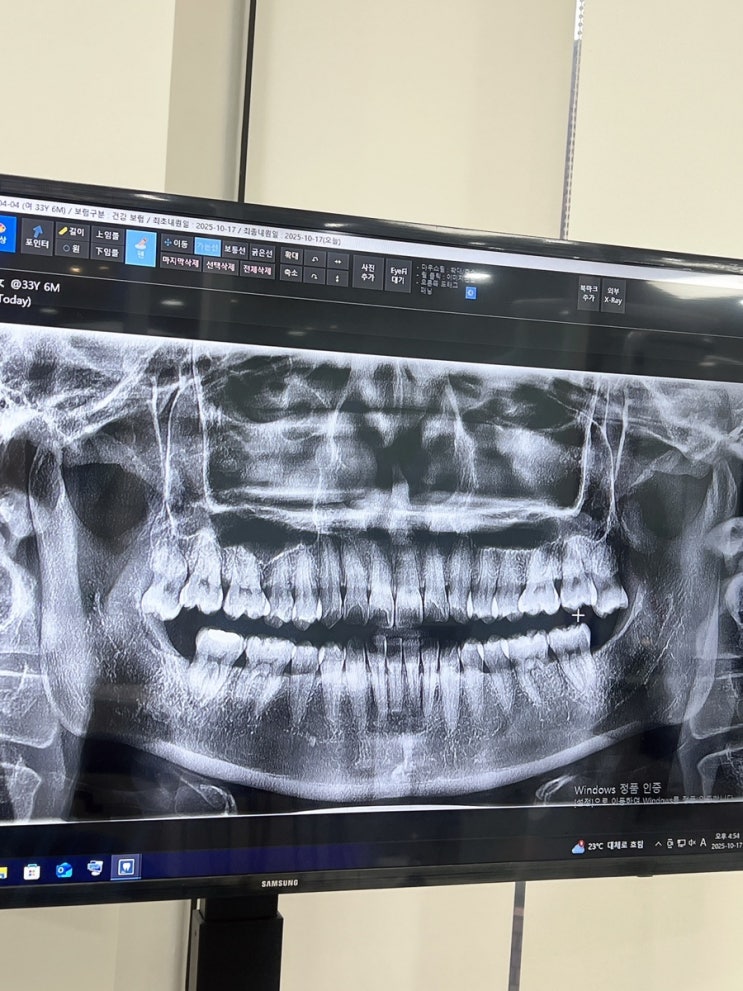Select the 포인터 pointer arrow tool

tap(37, 237)
